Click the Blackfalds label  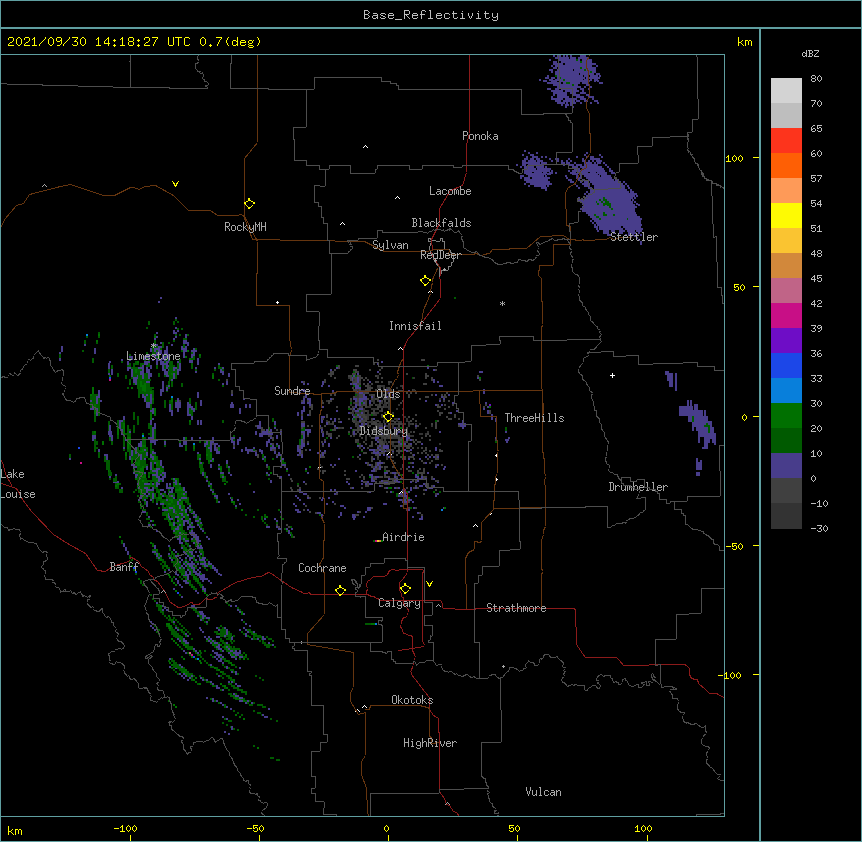pos(441,223)
